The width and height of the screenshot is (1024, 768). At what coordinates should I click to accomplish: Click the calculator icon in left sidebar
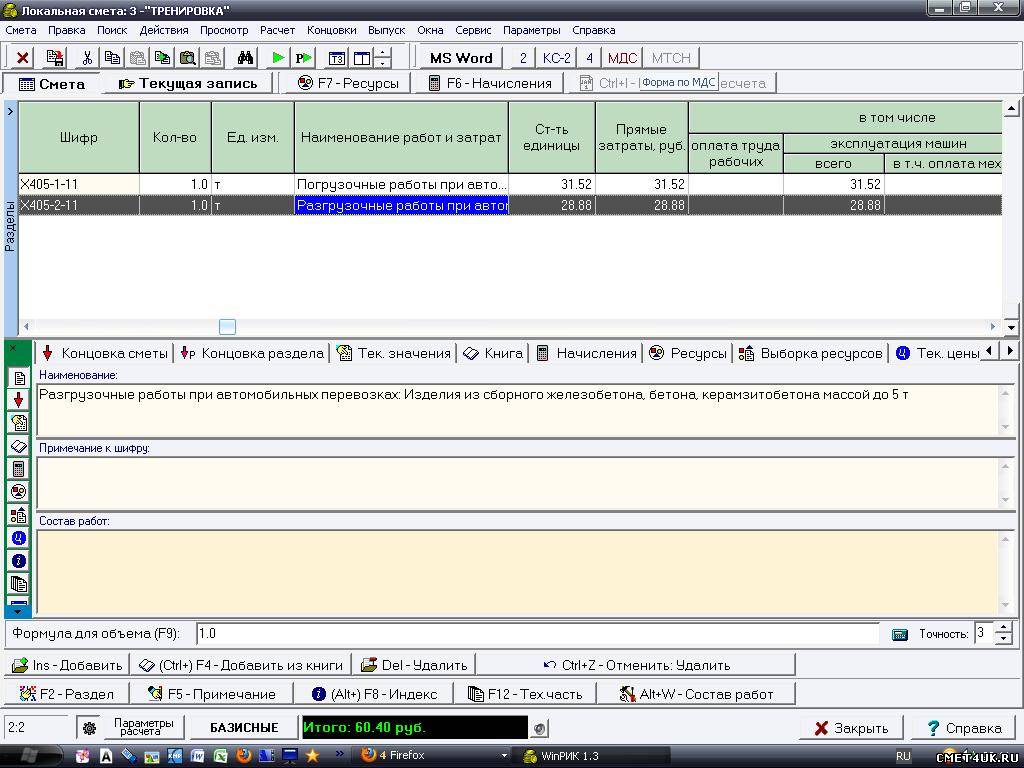(18, 469)
